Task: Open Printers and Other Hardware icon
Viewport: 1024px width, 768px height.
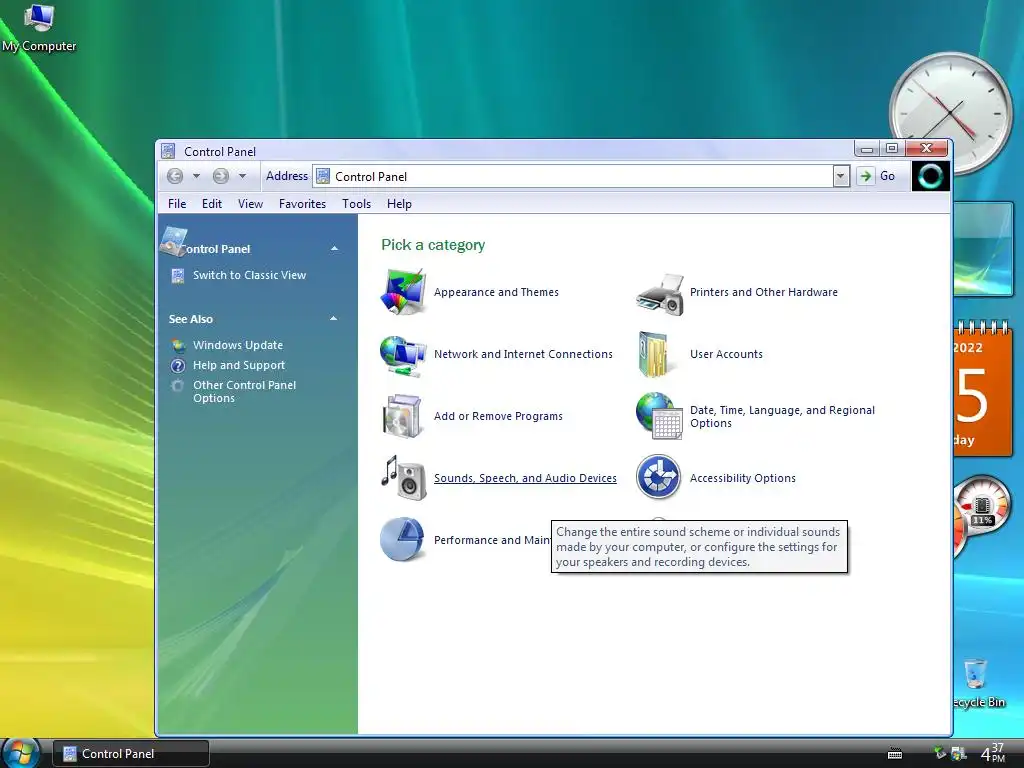Action: (x=660, y=295)
